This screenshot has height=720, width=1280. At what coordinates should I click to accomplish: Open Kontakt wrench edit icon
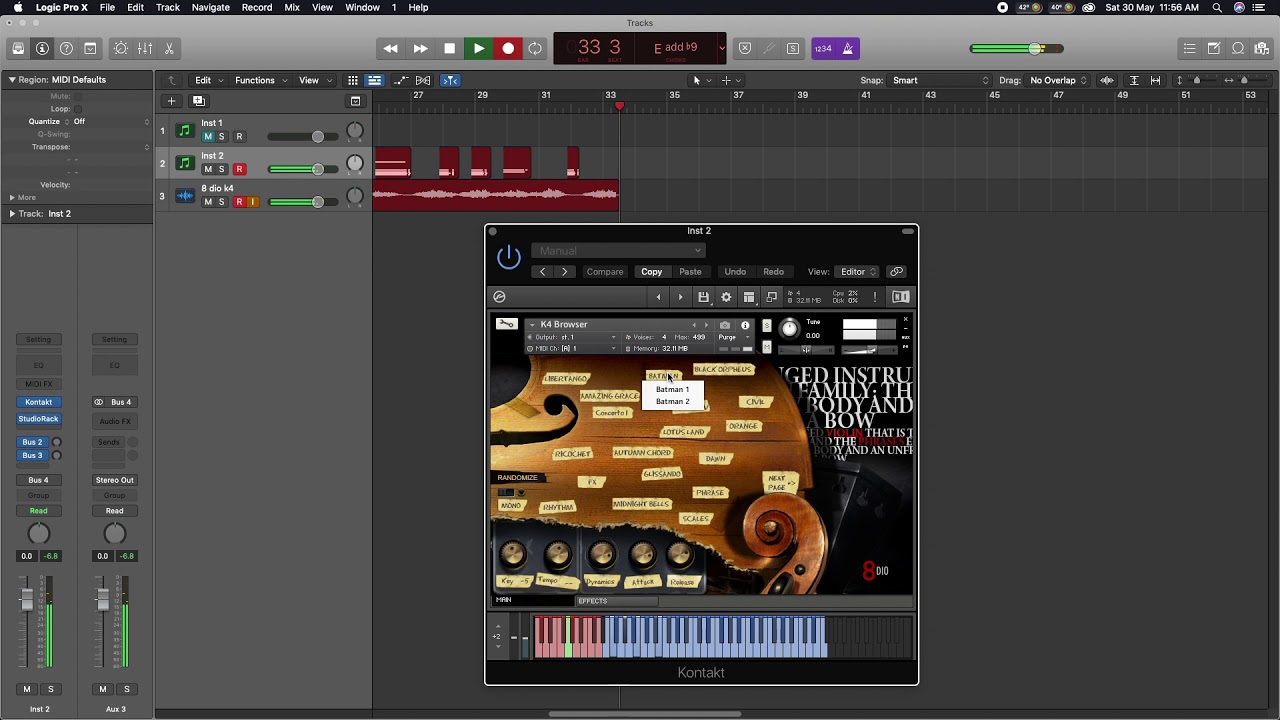tap(507, 324)
